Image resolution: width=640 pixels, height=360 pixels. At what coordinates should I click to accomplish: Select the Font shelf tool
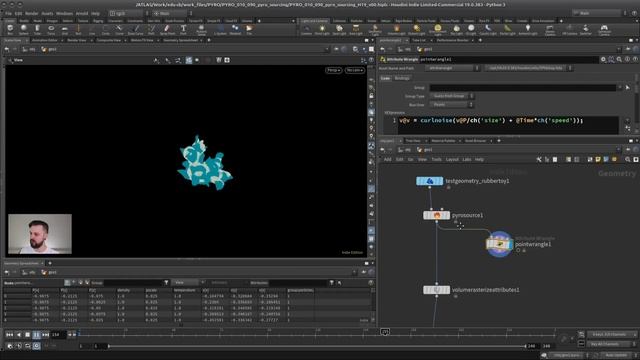(183, 29)
